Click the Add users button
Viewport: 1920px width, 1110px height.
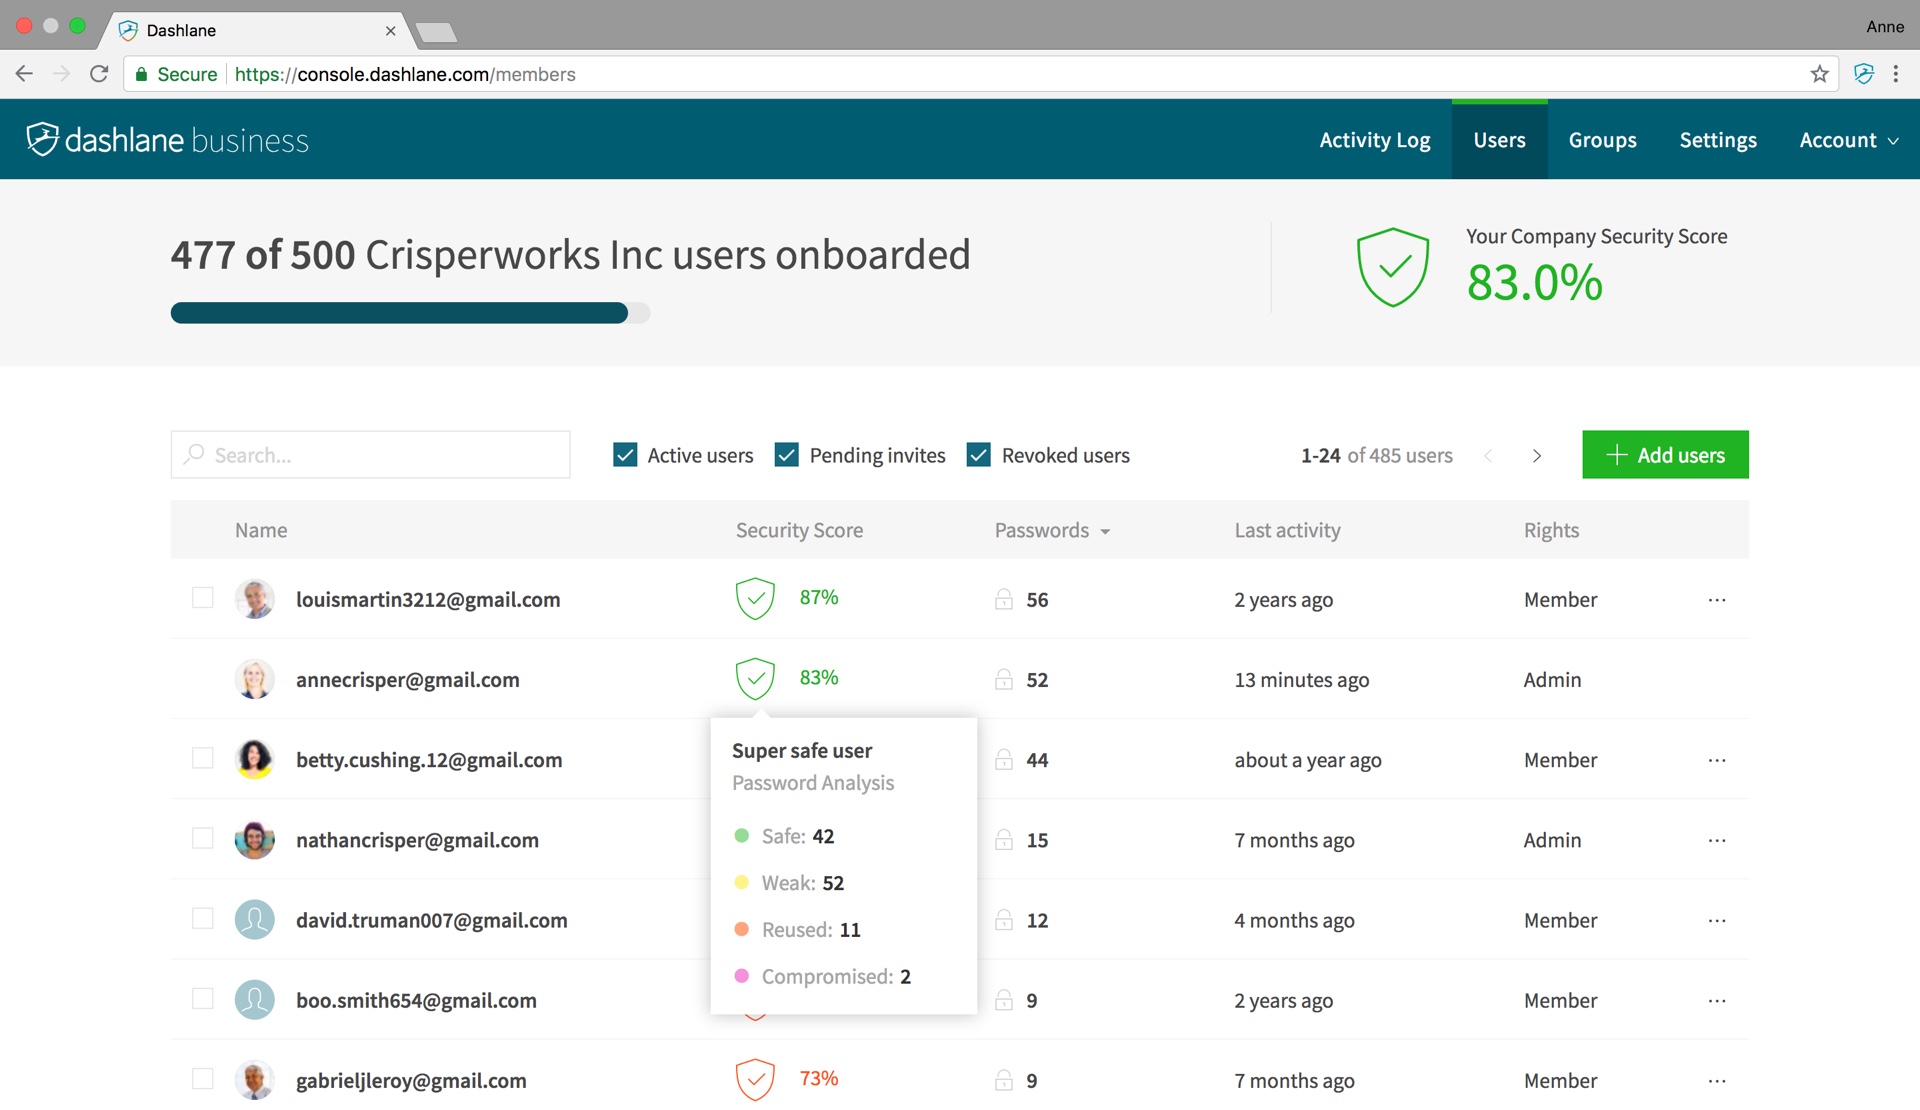(x=1665, y=455)
